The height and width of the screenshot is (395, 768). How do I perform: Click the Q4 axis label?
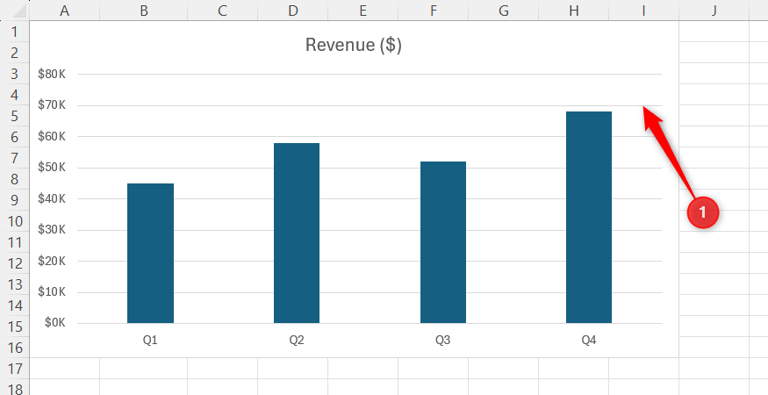coord(589,341)
